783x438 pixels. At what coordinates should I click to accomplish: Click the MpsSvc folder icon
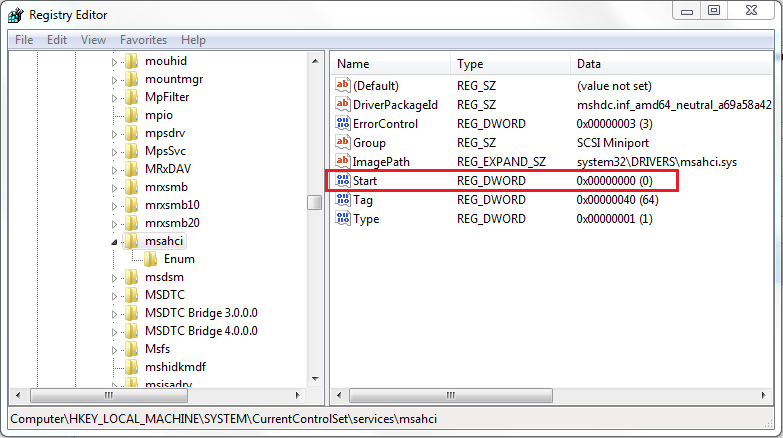(x=131, y=151)
